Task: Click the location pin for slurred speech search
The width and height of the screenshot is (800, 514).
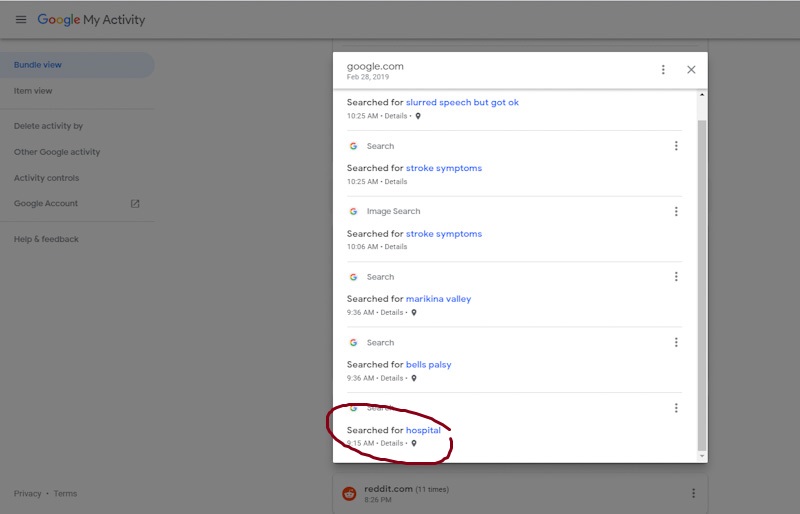Action: click(418, 116)
